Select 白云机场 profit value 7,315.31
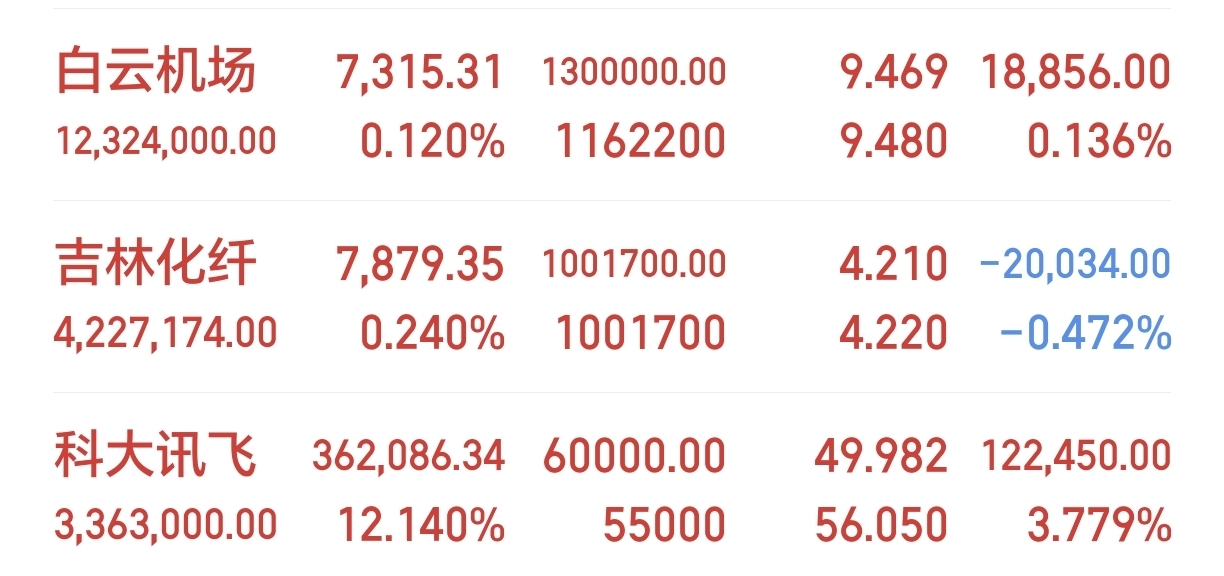This screenshot has width=1224, height=576. tap(420, 73)
